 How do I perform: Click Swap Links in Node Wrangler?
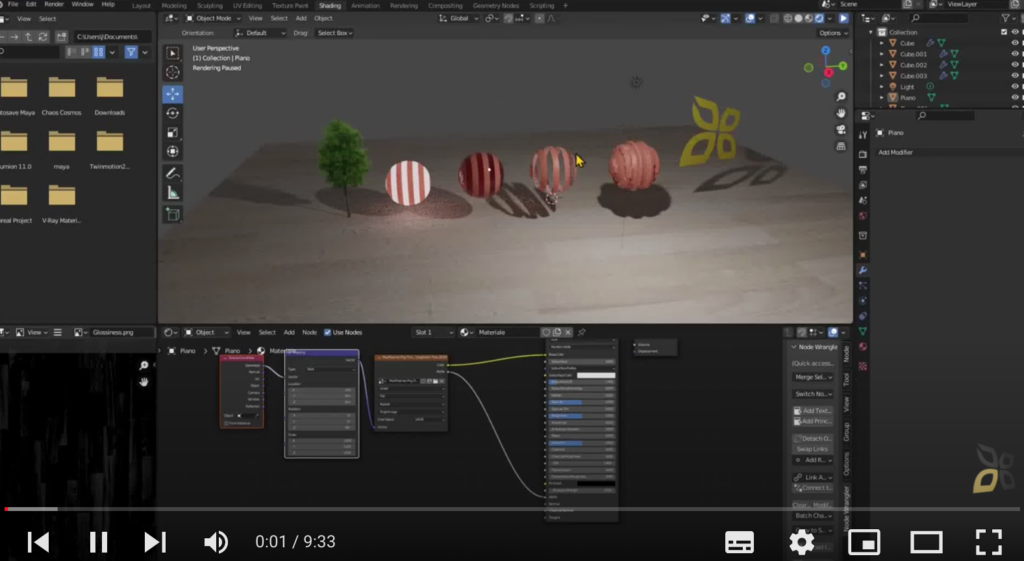(x=812, y=449)
